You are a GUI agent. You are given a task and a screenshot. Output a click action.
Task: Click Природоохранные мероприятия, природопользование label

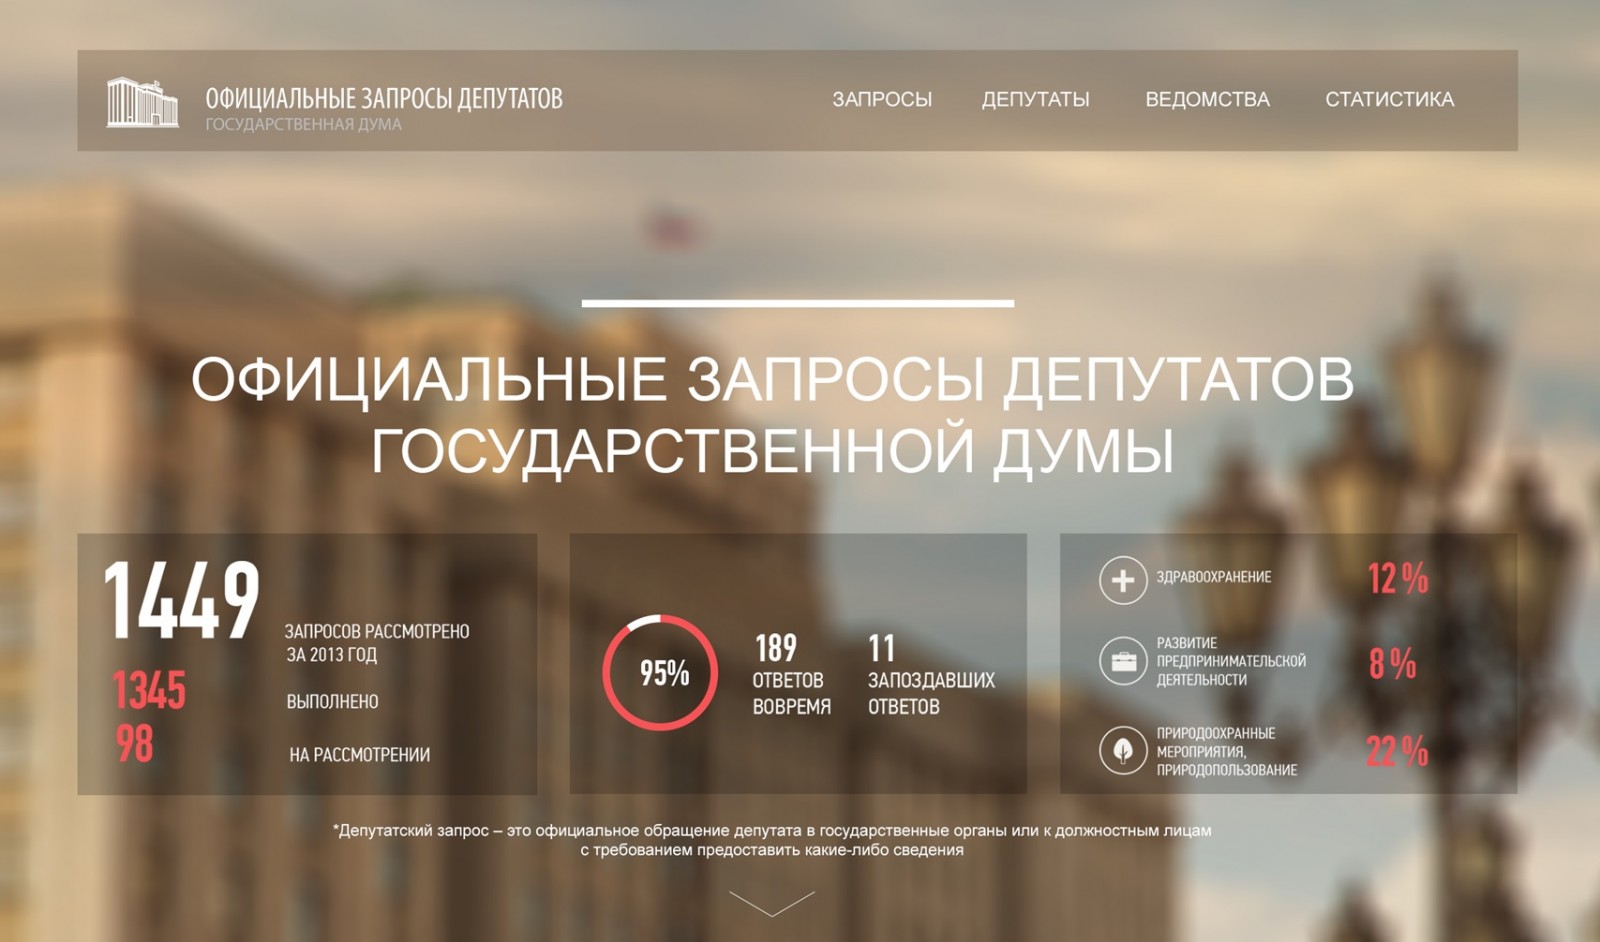[x=1227, y=751]
